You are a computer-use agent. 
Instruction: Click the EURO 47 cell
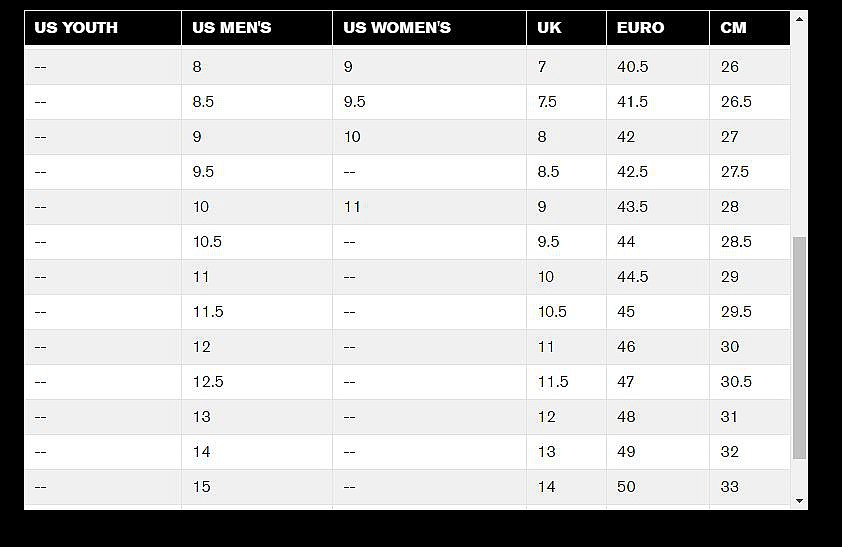coord(626,382)
